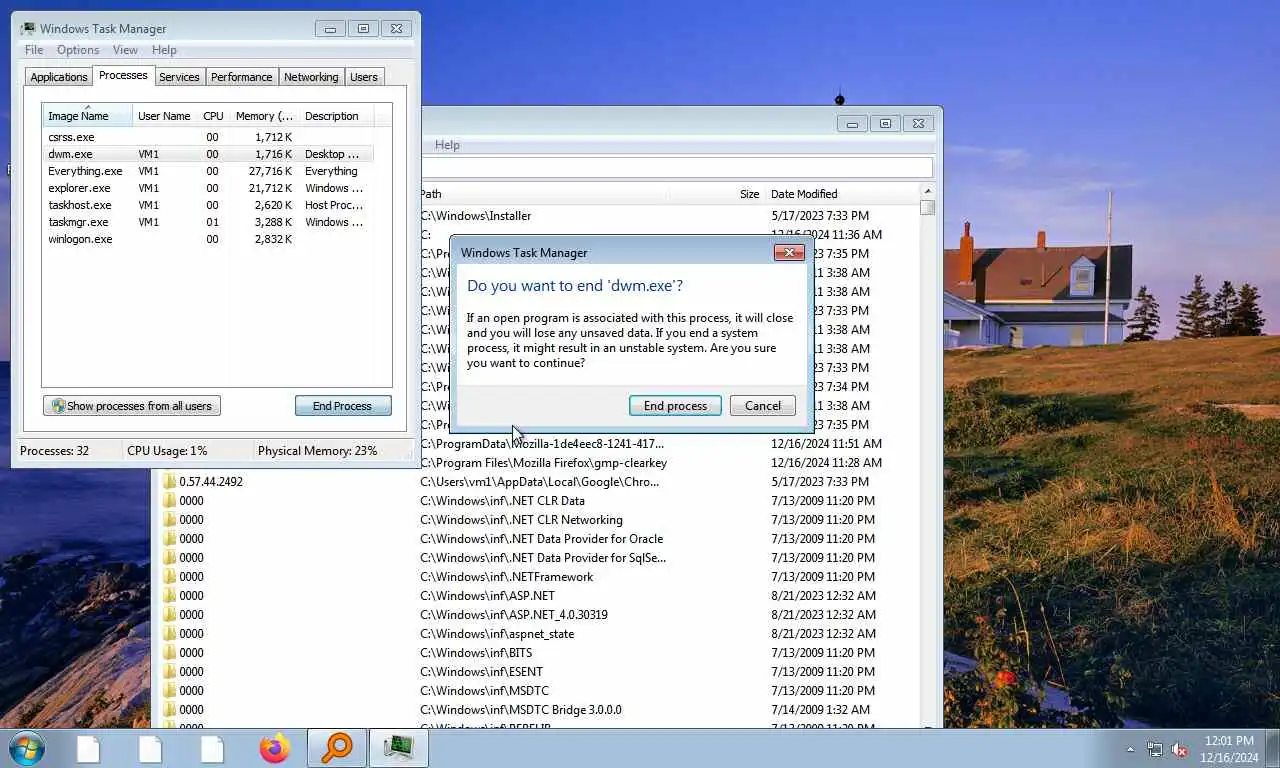This screenshot has height=768, width=1280.
Task: Click folder icon in the .NET CLR Data row
Action: pos(170,501)
